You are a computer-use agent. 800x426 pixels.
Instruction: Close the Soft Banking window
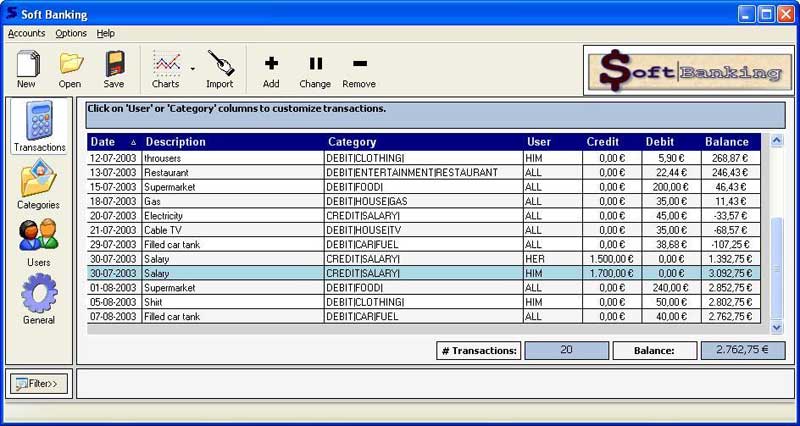[786, 14]
